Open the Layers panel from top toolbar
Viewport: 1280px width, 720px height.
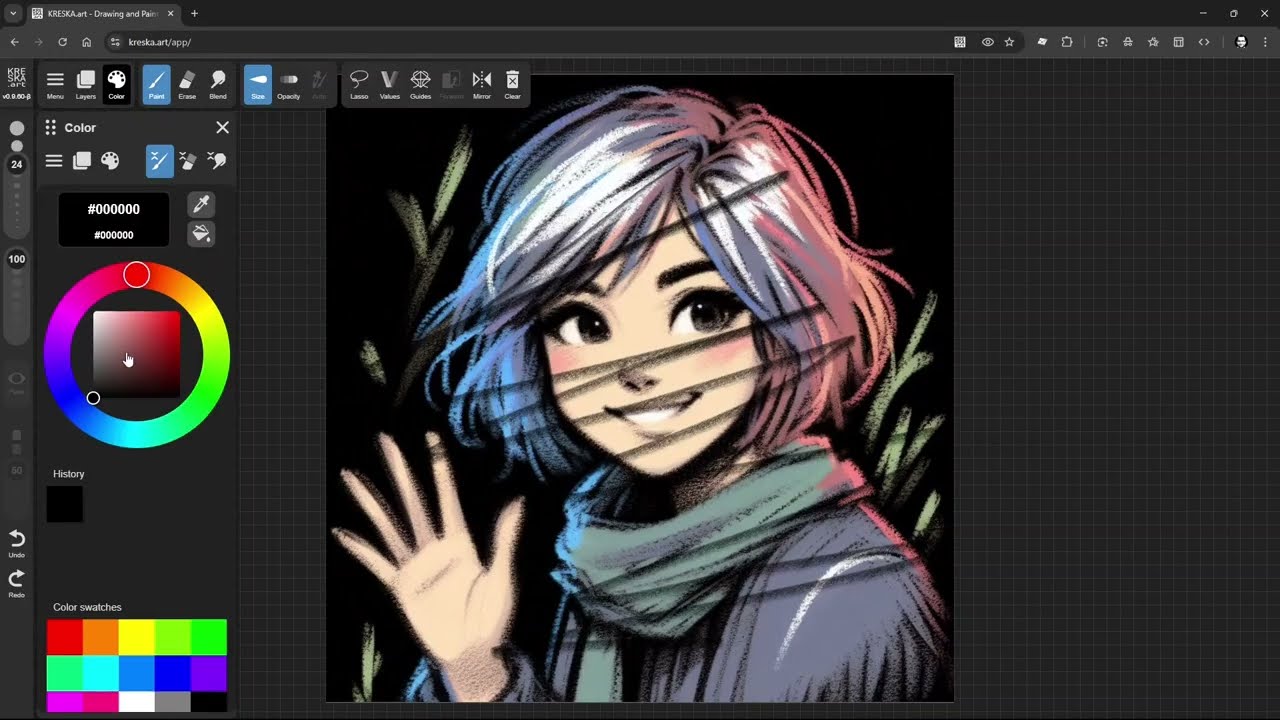pyautogui.click(x=86, y=85)
